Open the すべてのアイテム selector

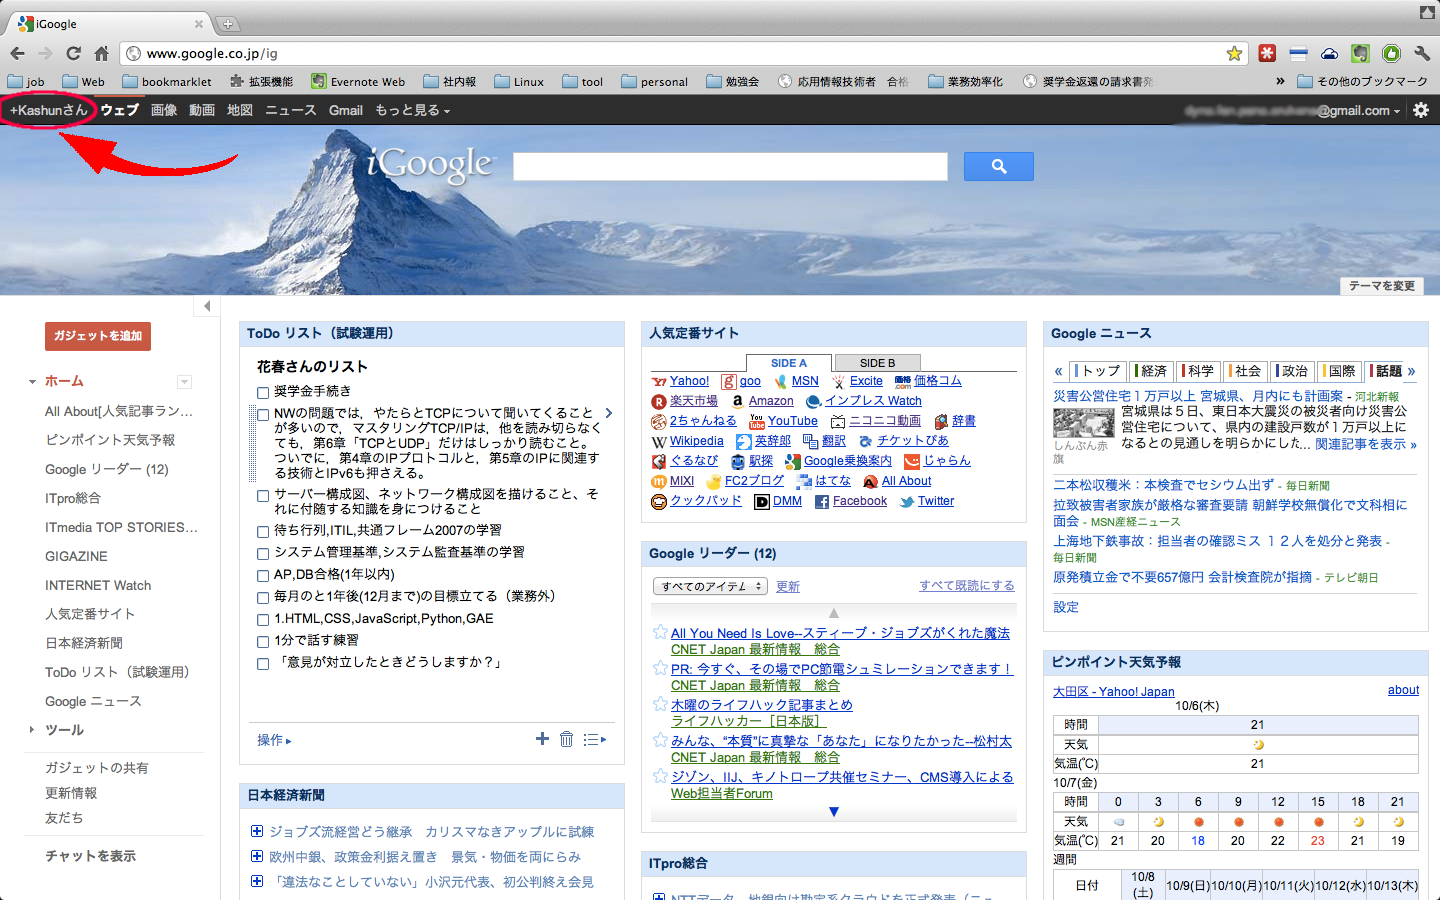710,586
